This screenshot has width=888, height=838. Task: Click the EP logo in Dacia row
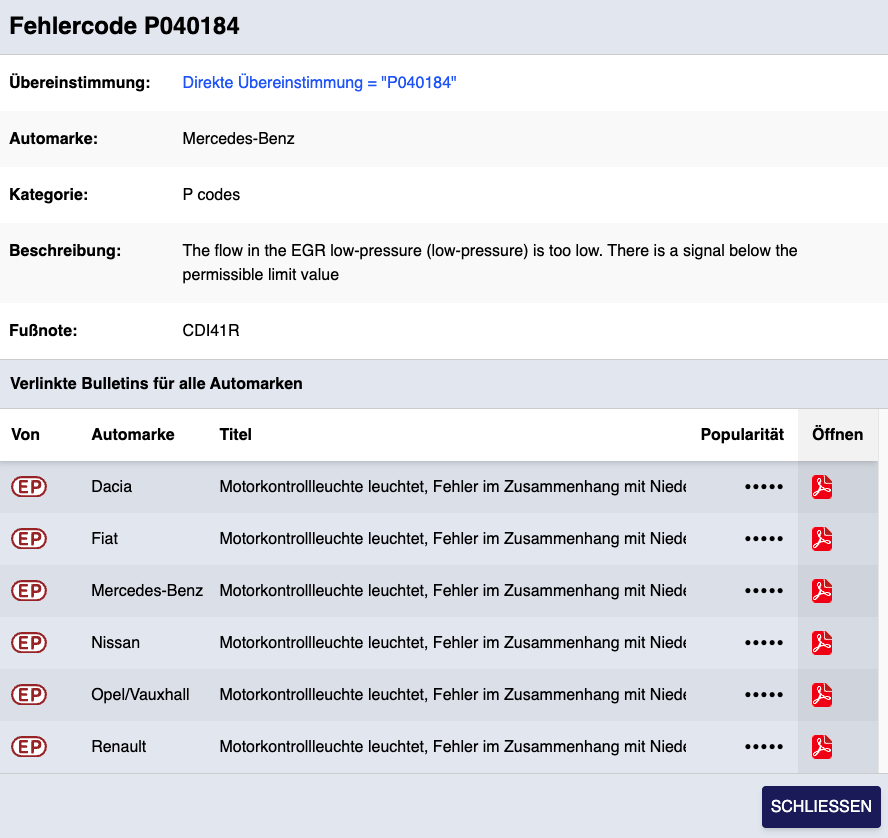(29, 487)
